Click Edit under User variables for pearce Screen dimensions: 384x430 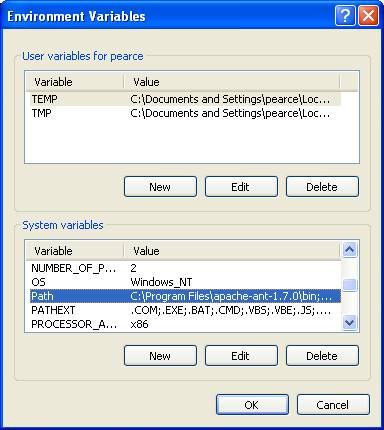241,187
